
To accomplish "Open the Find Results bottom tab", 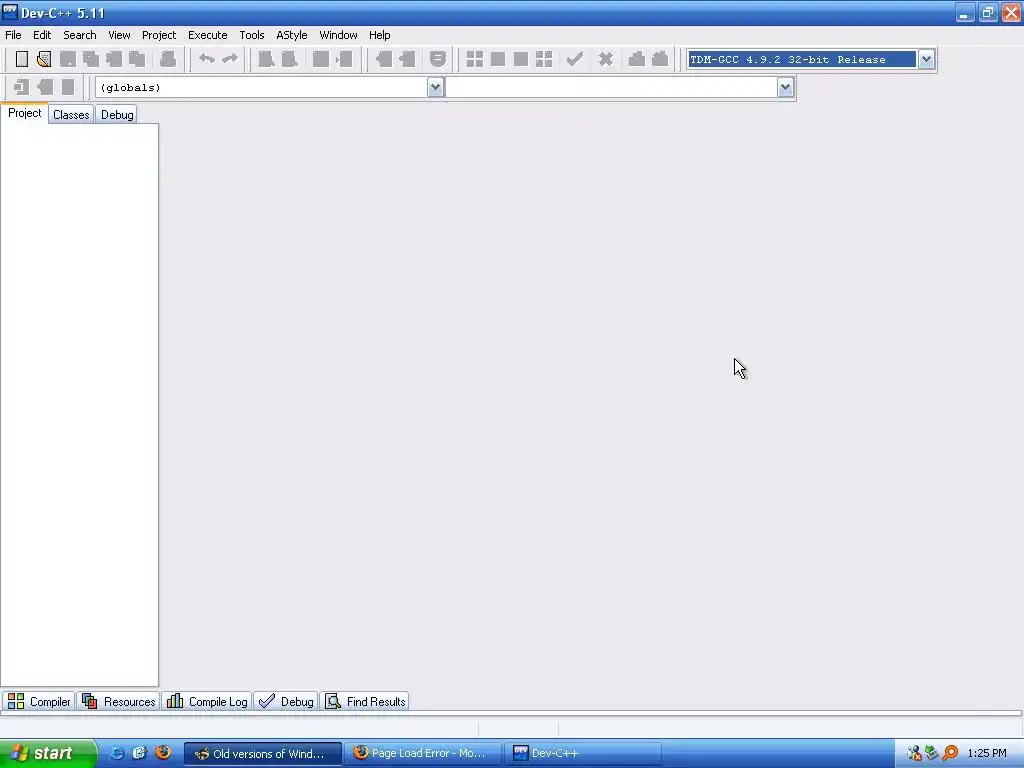I will coord(366,701).
